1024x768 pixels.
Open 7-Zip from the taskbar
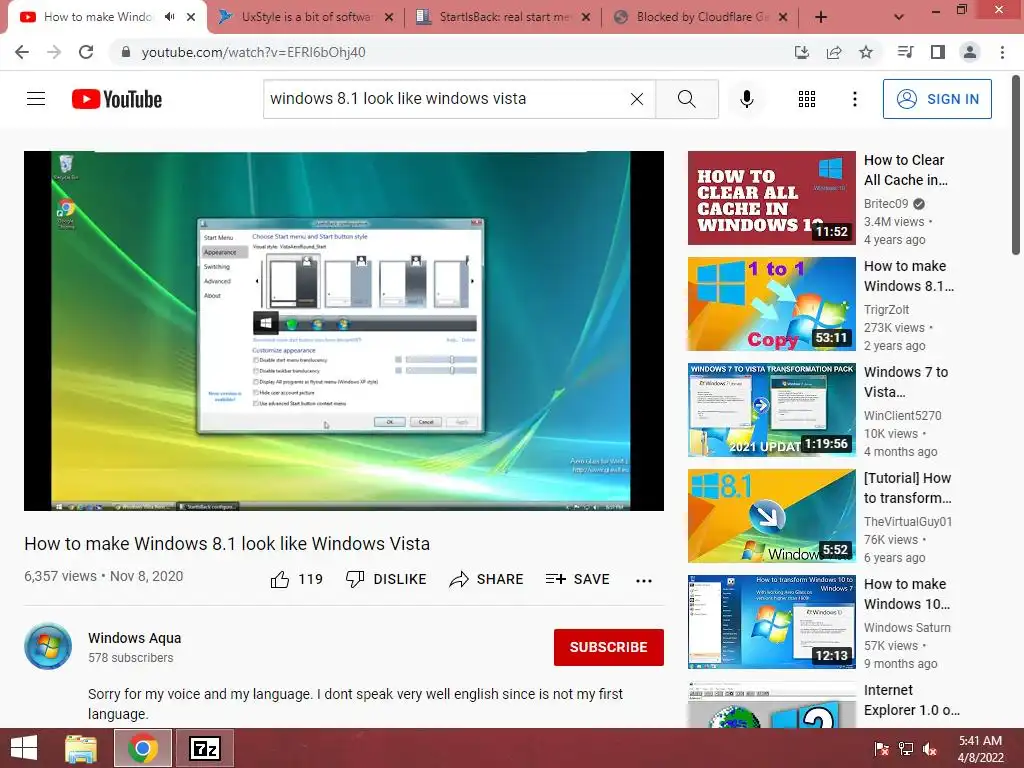point(204,748)
